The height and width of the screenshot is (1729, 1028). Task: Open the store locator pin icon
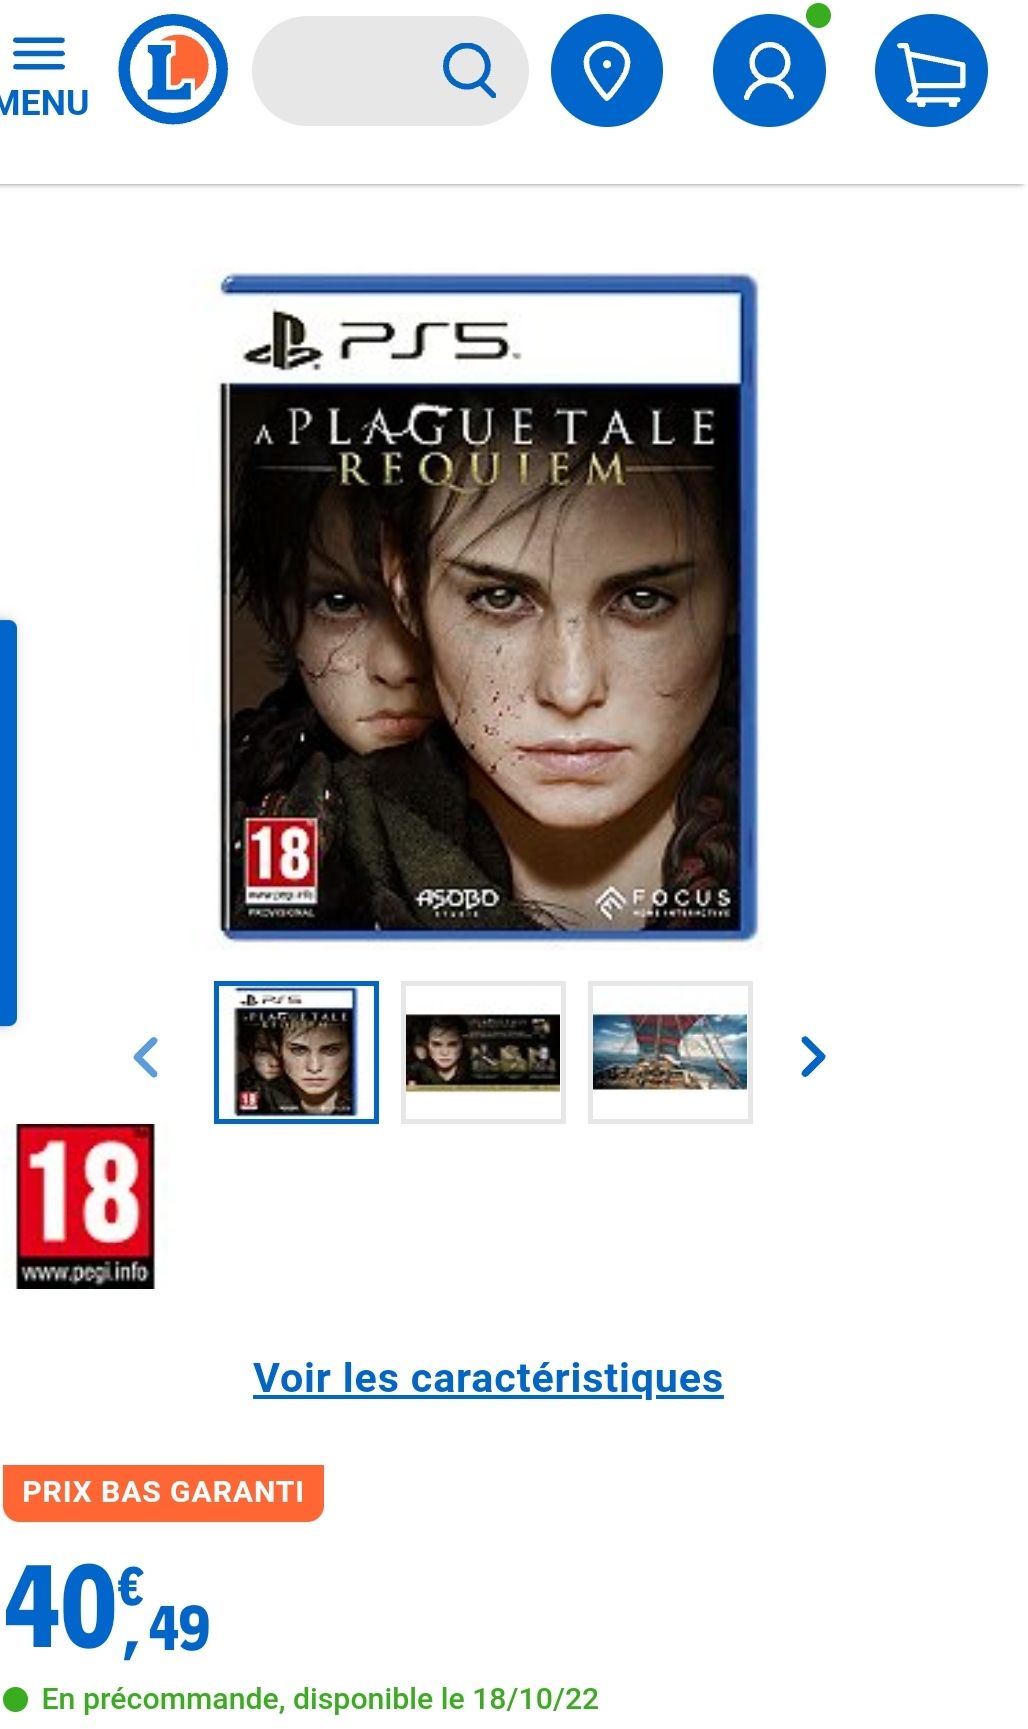click(607, 70)
